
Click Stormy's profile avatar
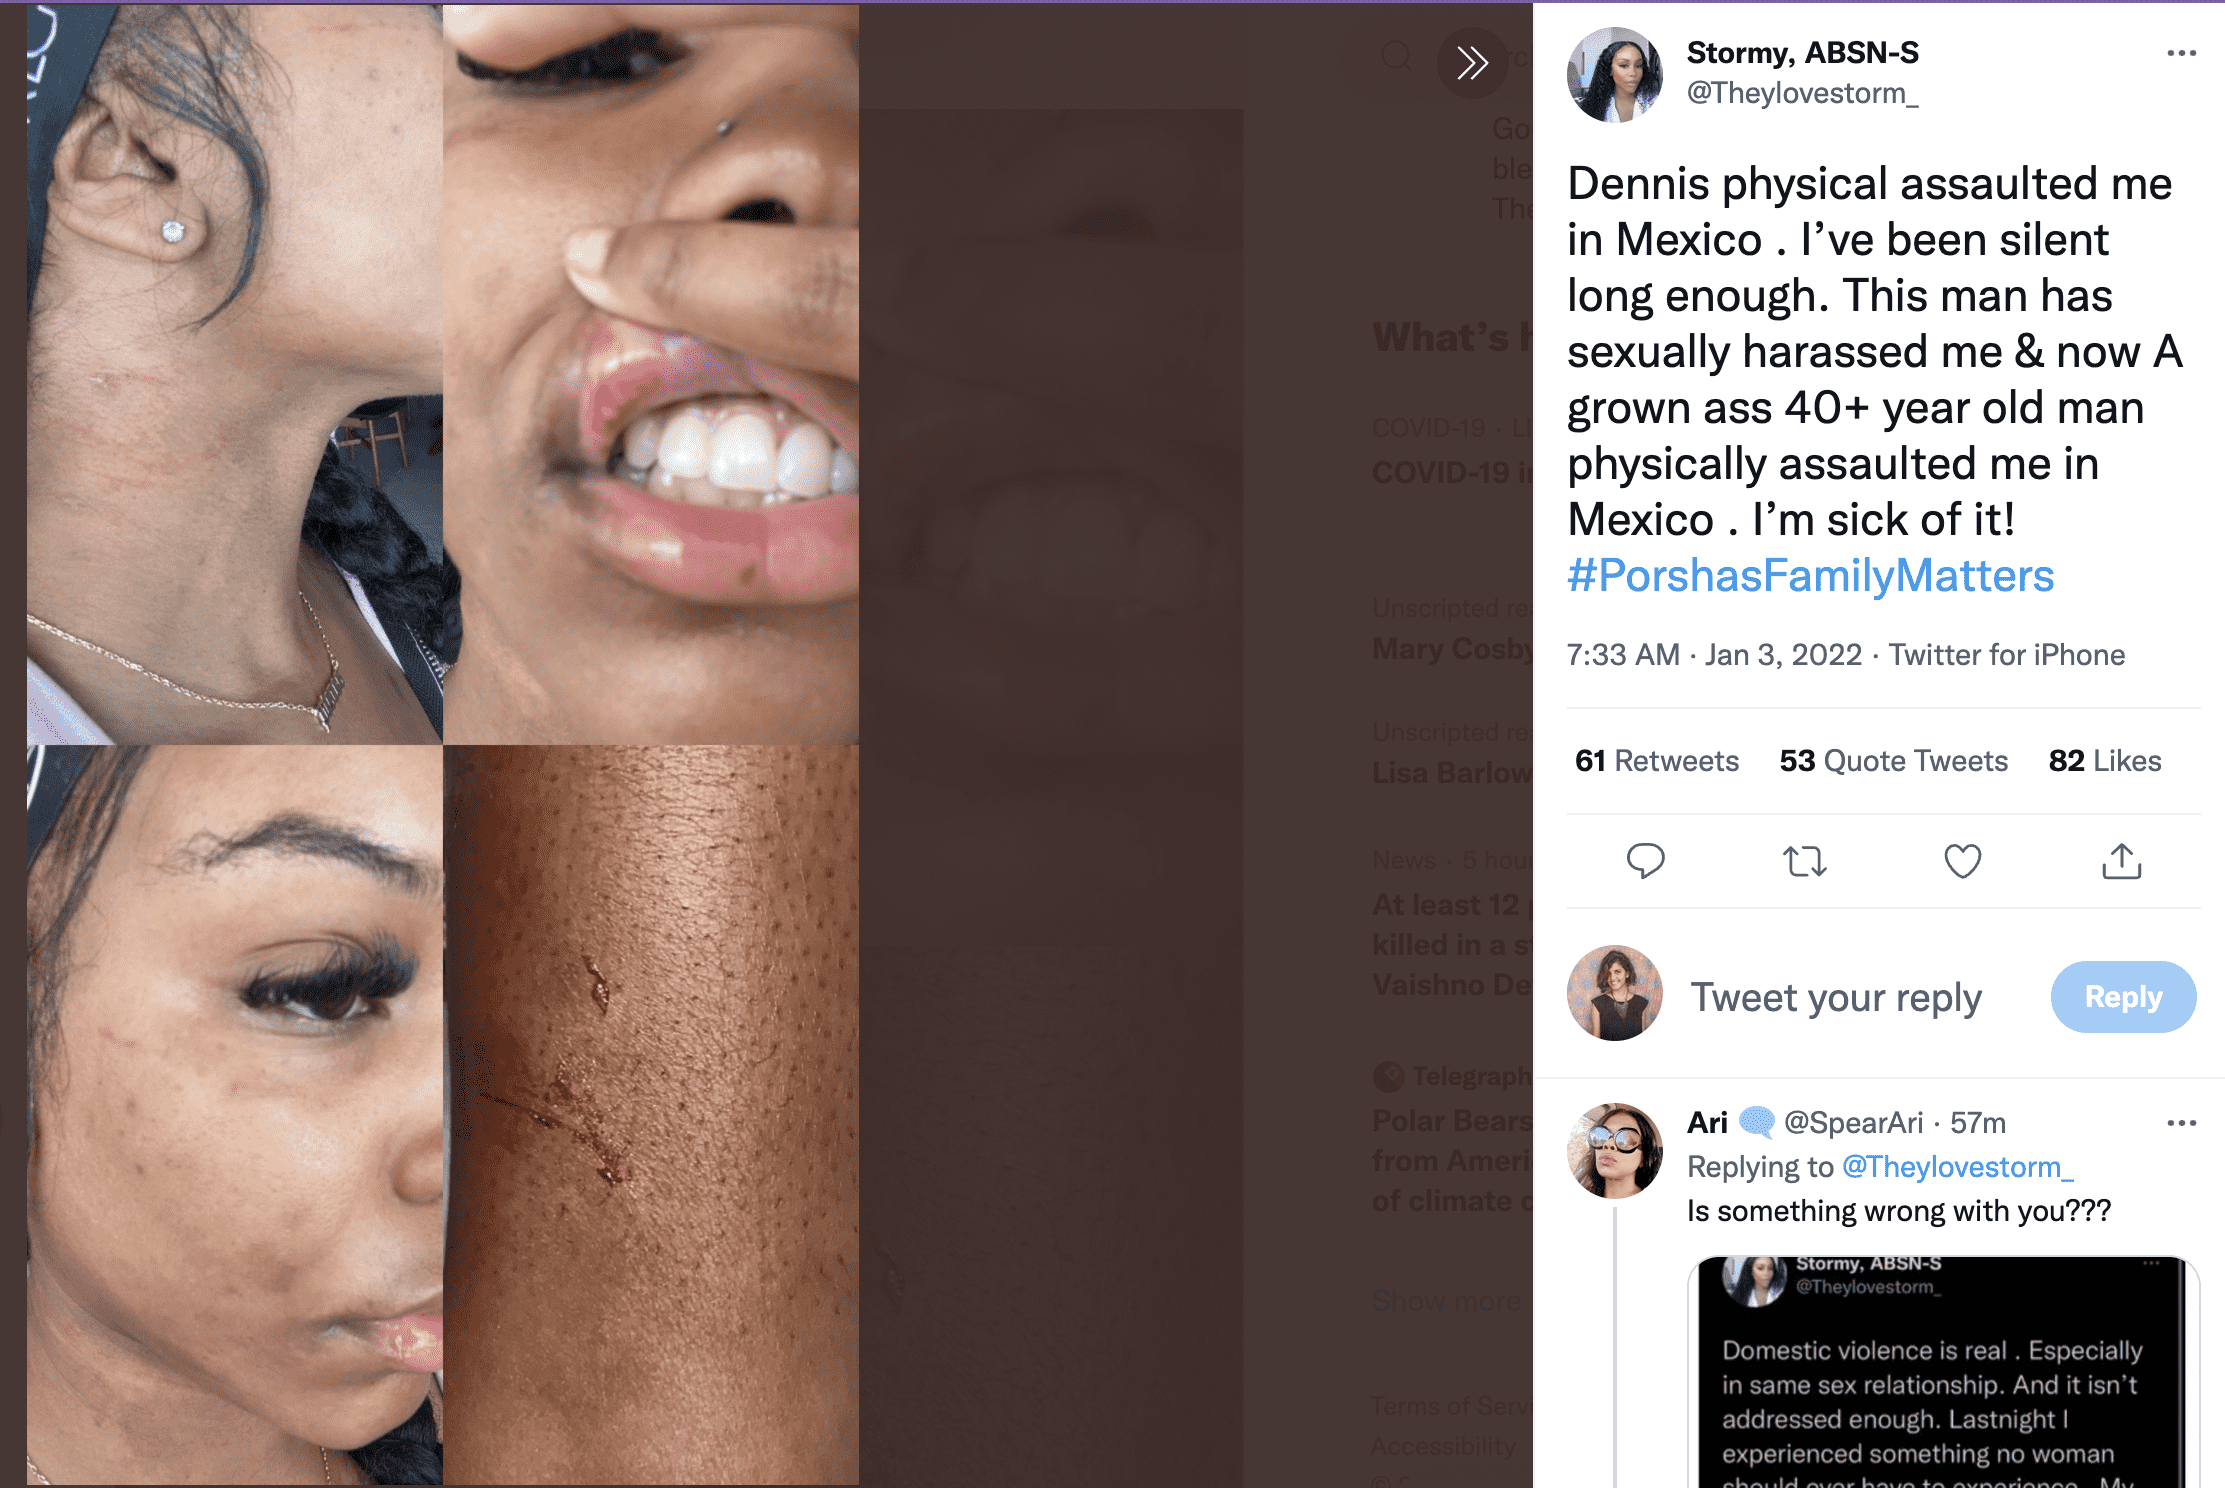[1615, 75]
